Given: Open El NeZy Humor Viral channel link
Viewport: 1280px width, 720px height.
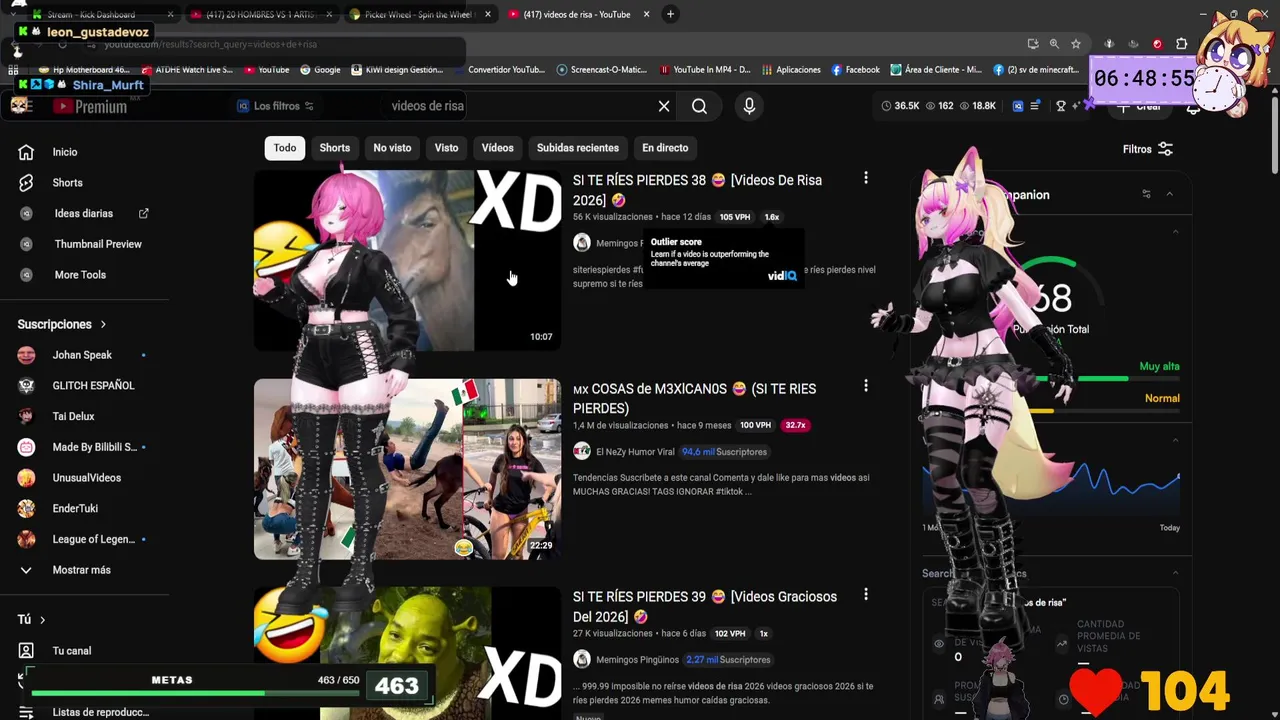Looking at the screenshot, I should tap(634, 452).
